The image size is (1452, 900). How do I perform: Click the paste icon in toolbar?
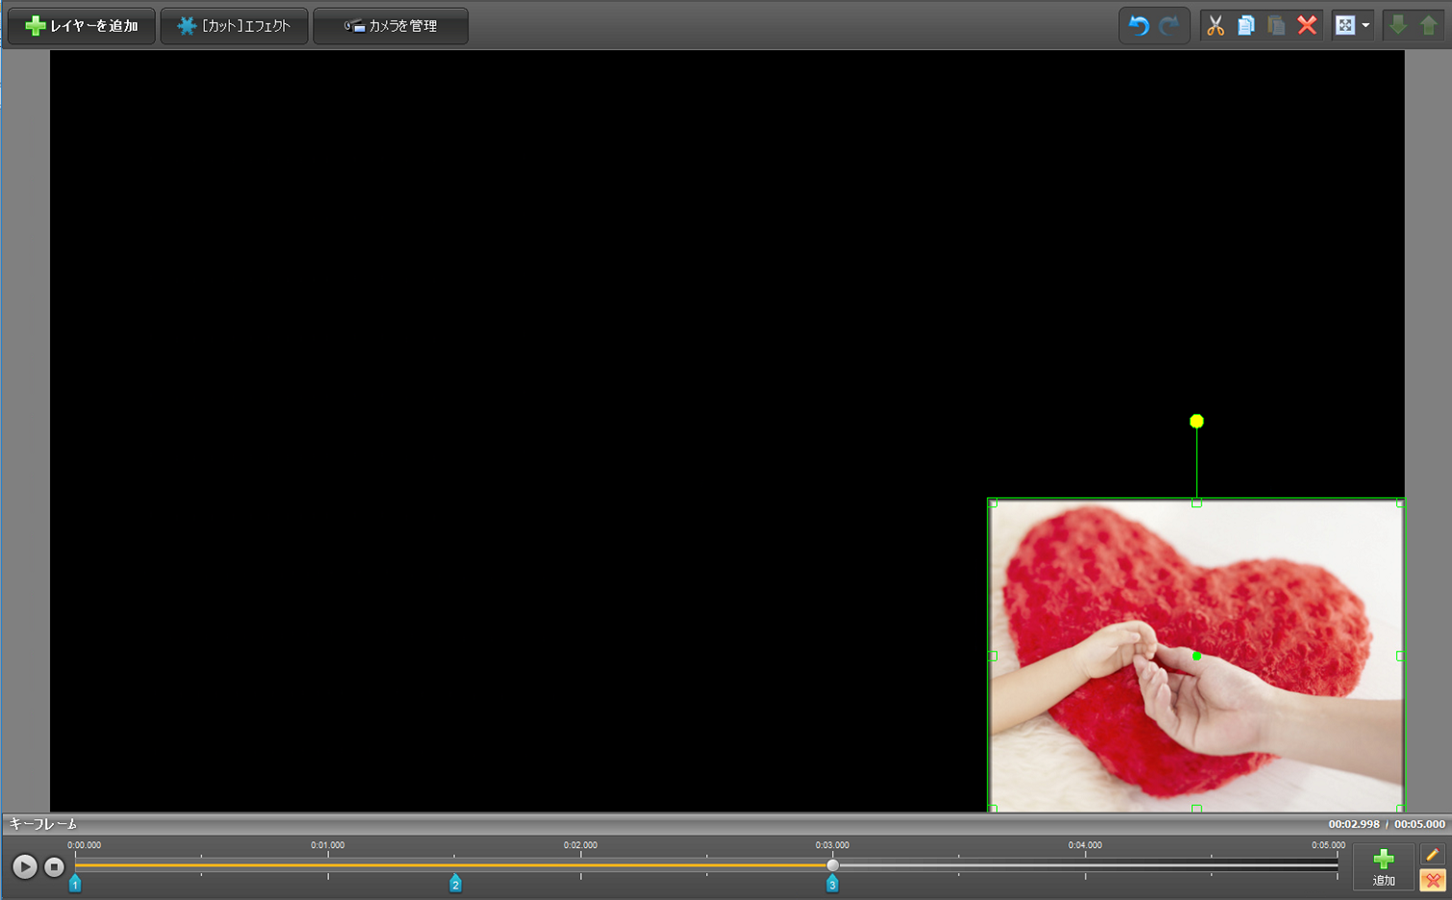(x=1276, y=26)
